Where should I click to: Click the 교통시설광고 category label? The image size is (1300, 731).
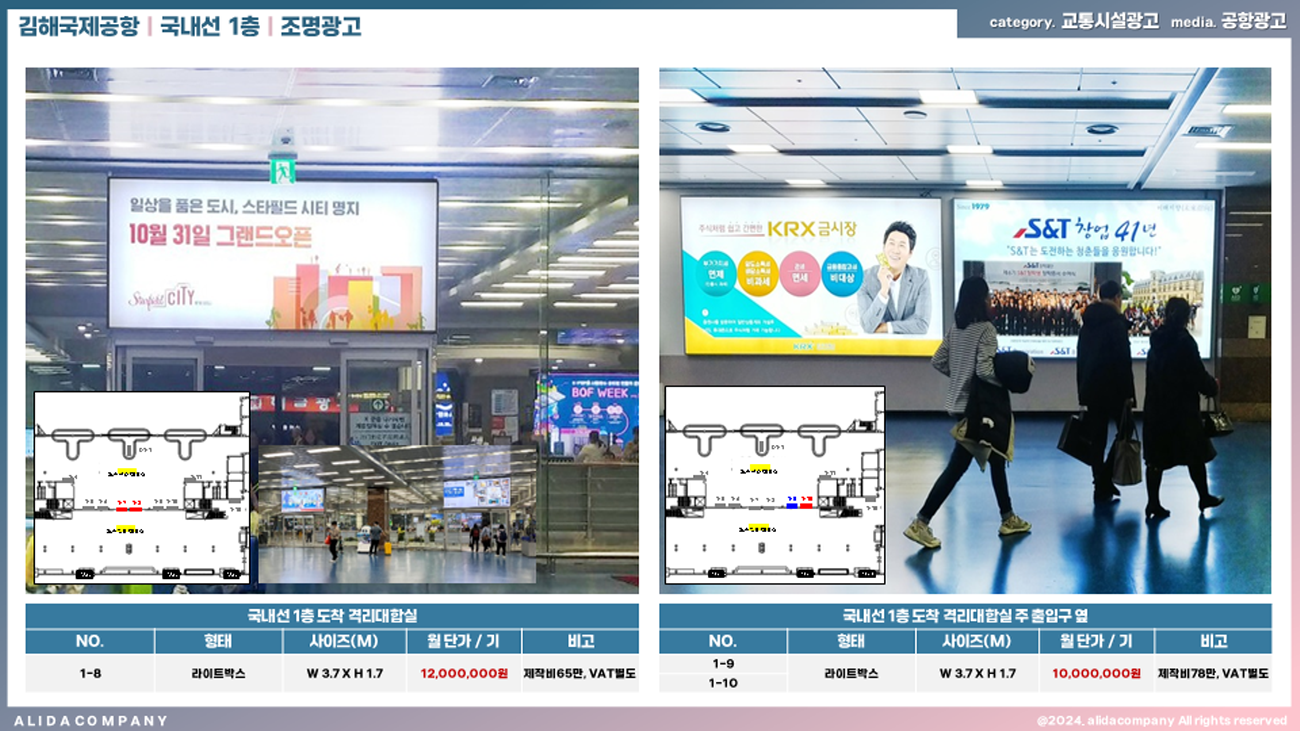(1110, 22)
